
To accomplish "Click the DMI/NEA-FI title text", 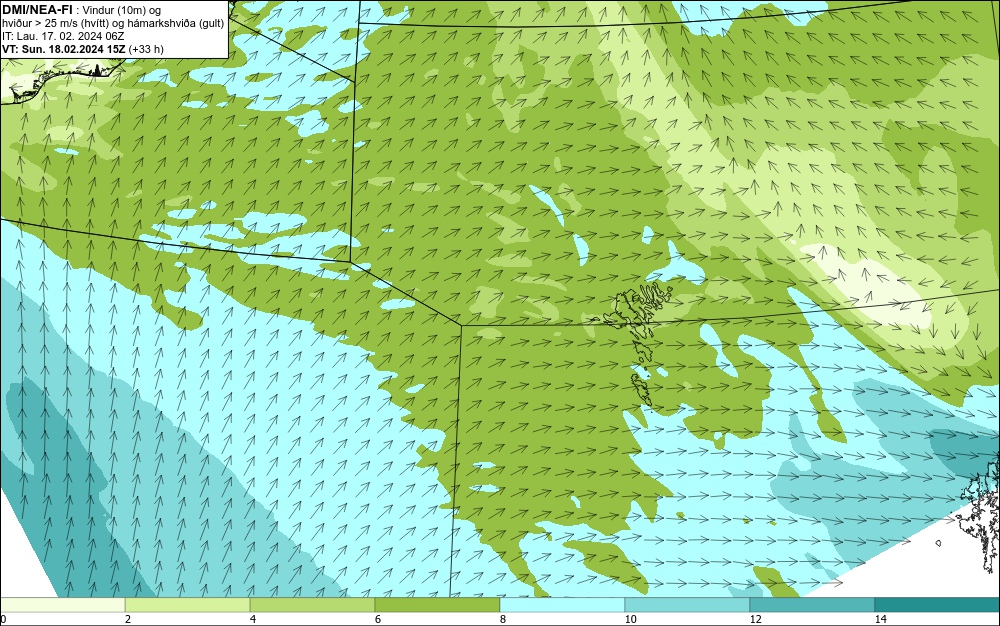I will (38, 9).
